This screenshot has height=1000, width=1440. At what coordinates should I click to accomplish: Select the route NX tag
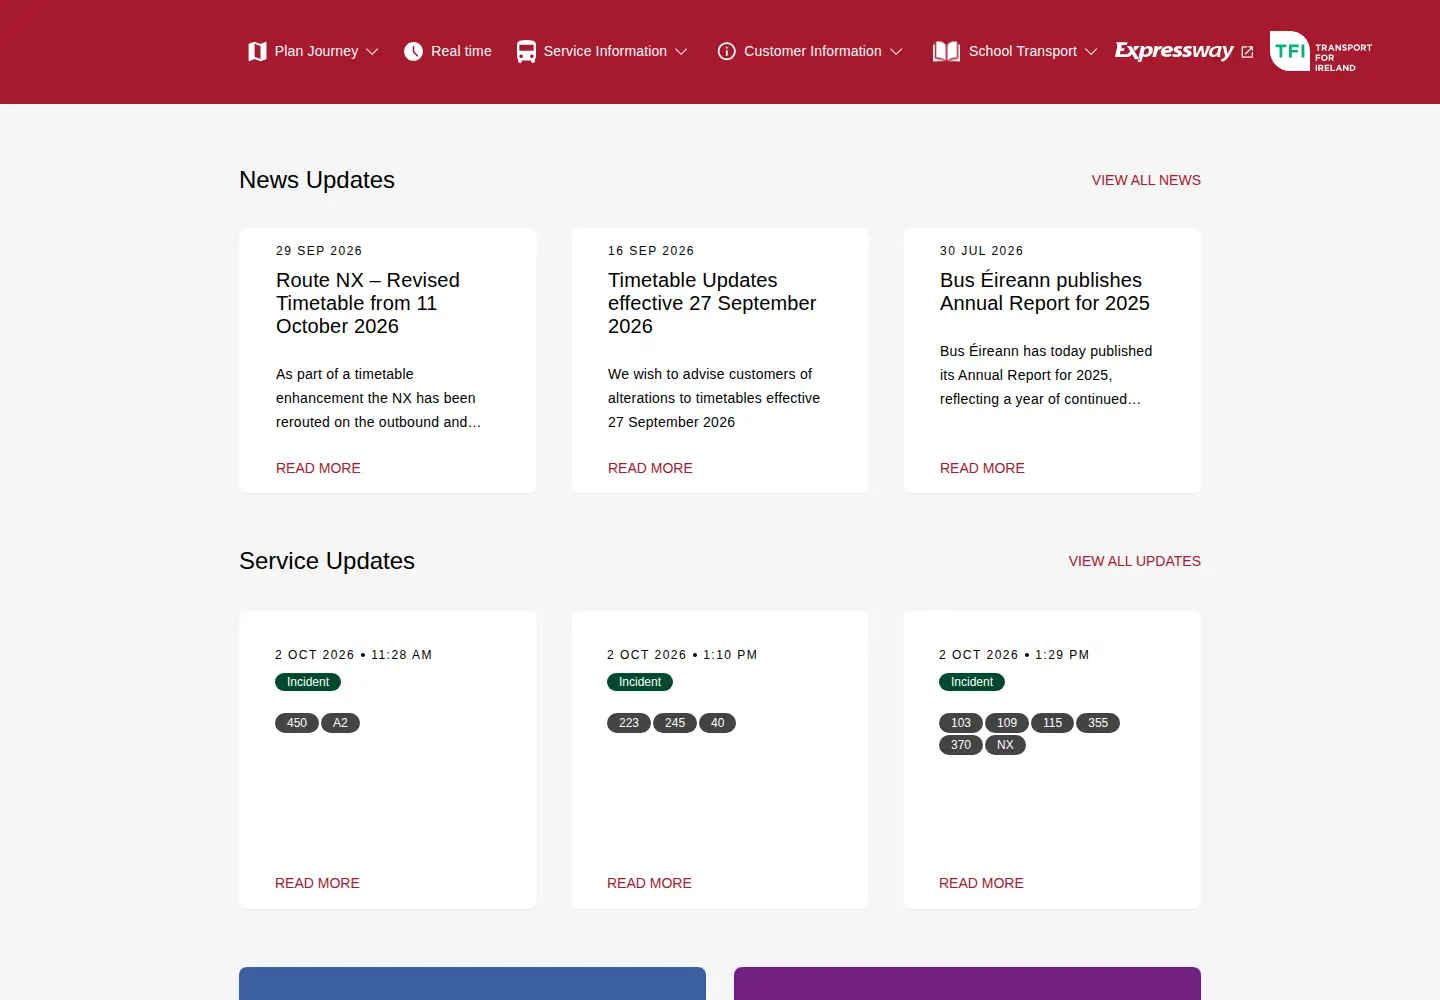tap(1006, 745)
